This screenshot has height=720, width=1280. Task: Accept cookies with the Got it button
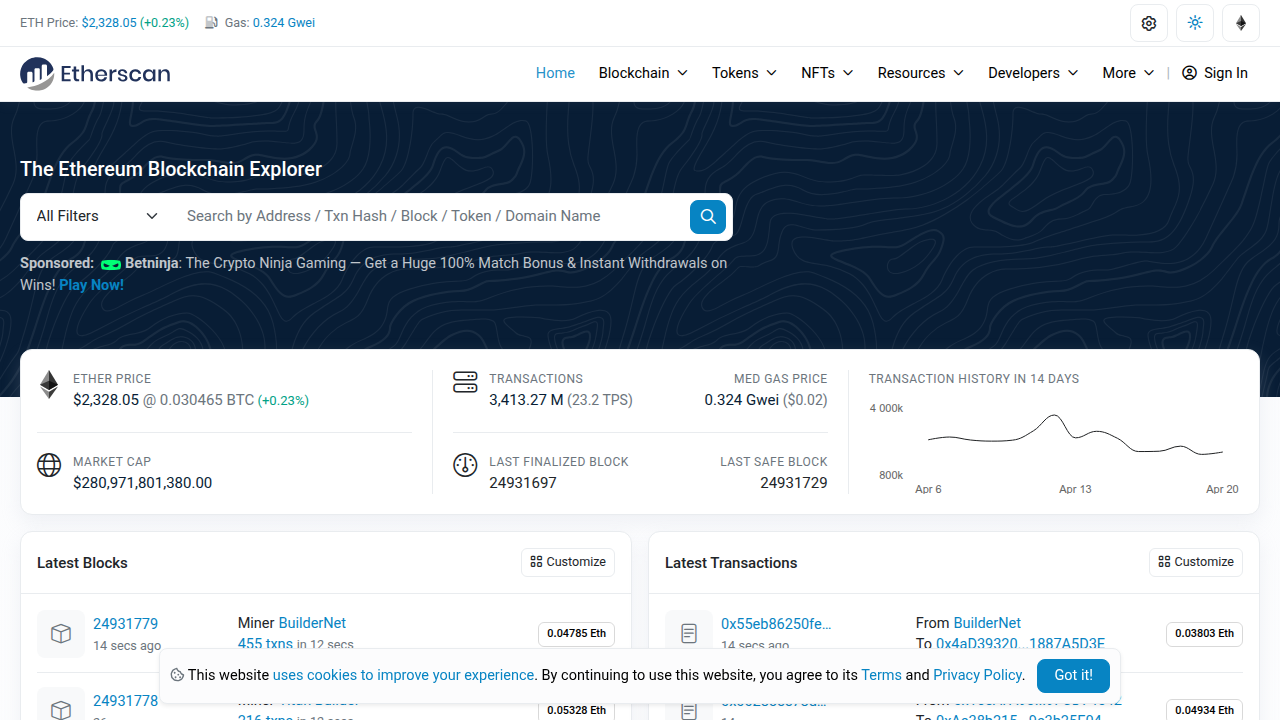pos(1073,676)
